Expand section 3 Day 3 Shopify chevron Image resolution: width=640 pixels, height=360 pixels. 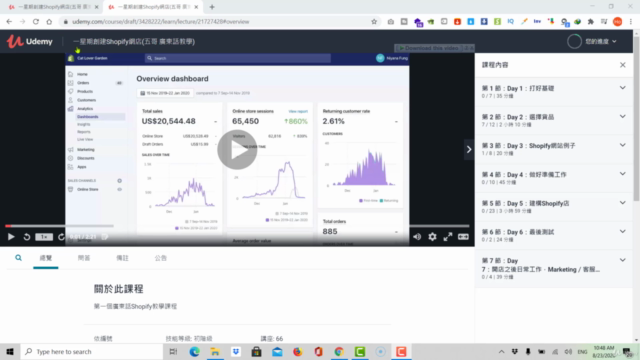click(x=622, y=145)
